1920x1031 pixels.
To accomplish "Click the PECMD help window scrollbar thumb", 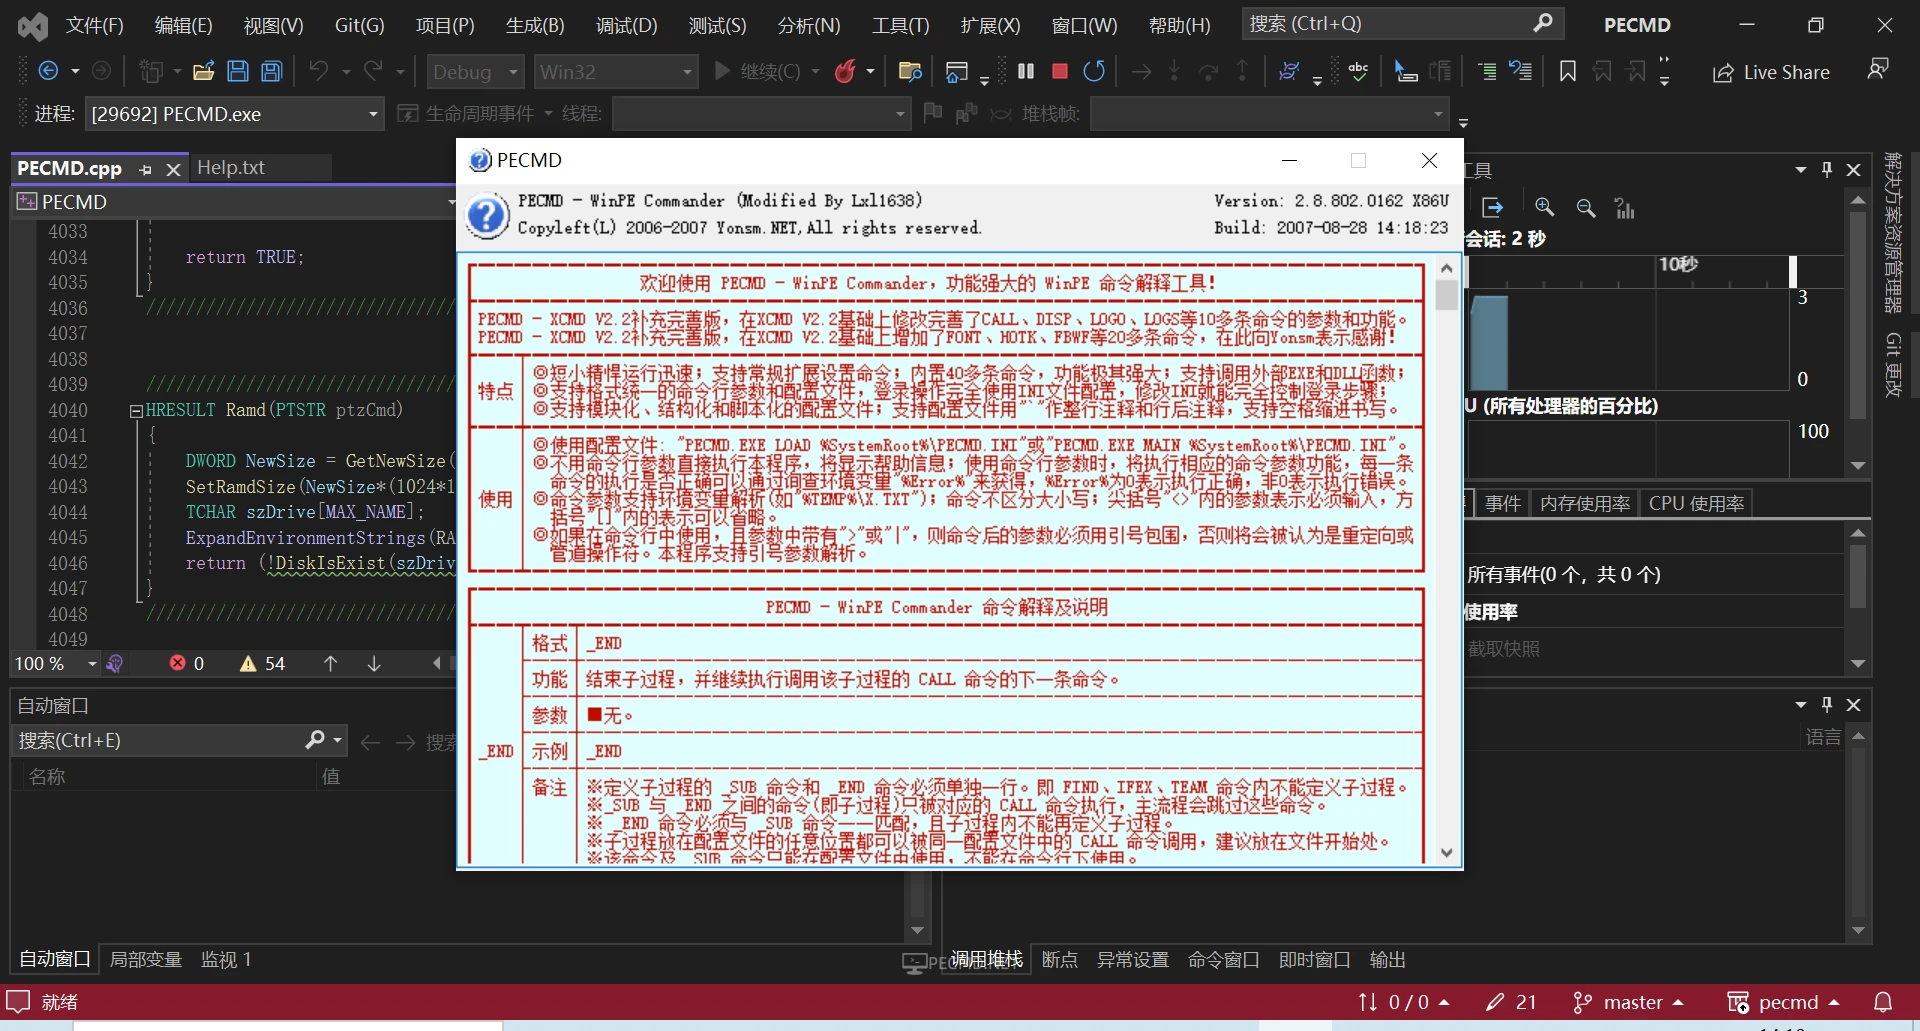I will tap(1446, 295).
